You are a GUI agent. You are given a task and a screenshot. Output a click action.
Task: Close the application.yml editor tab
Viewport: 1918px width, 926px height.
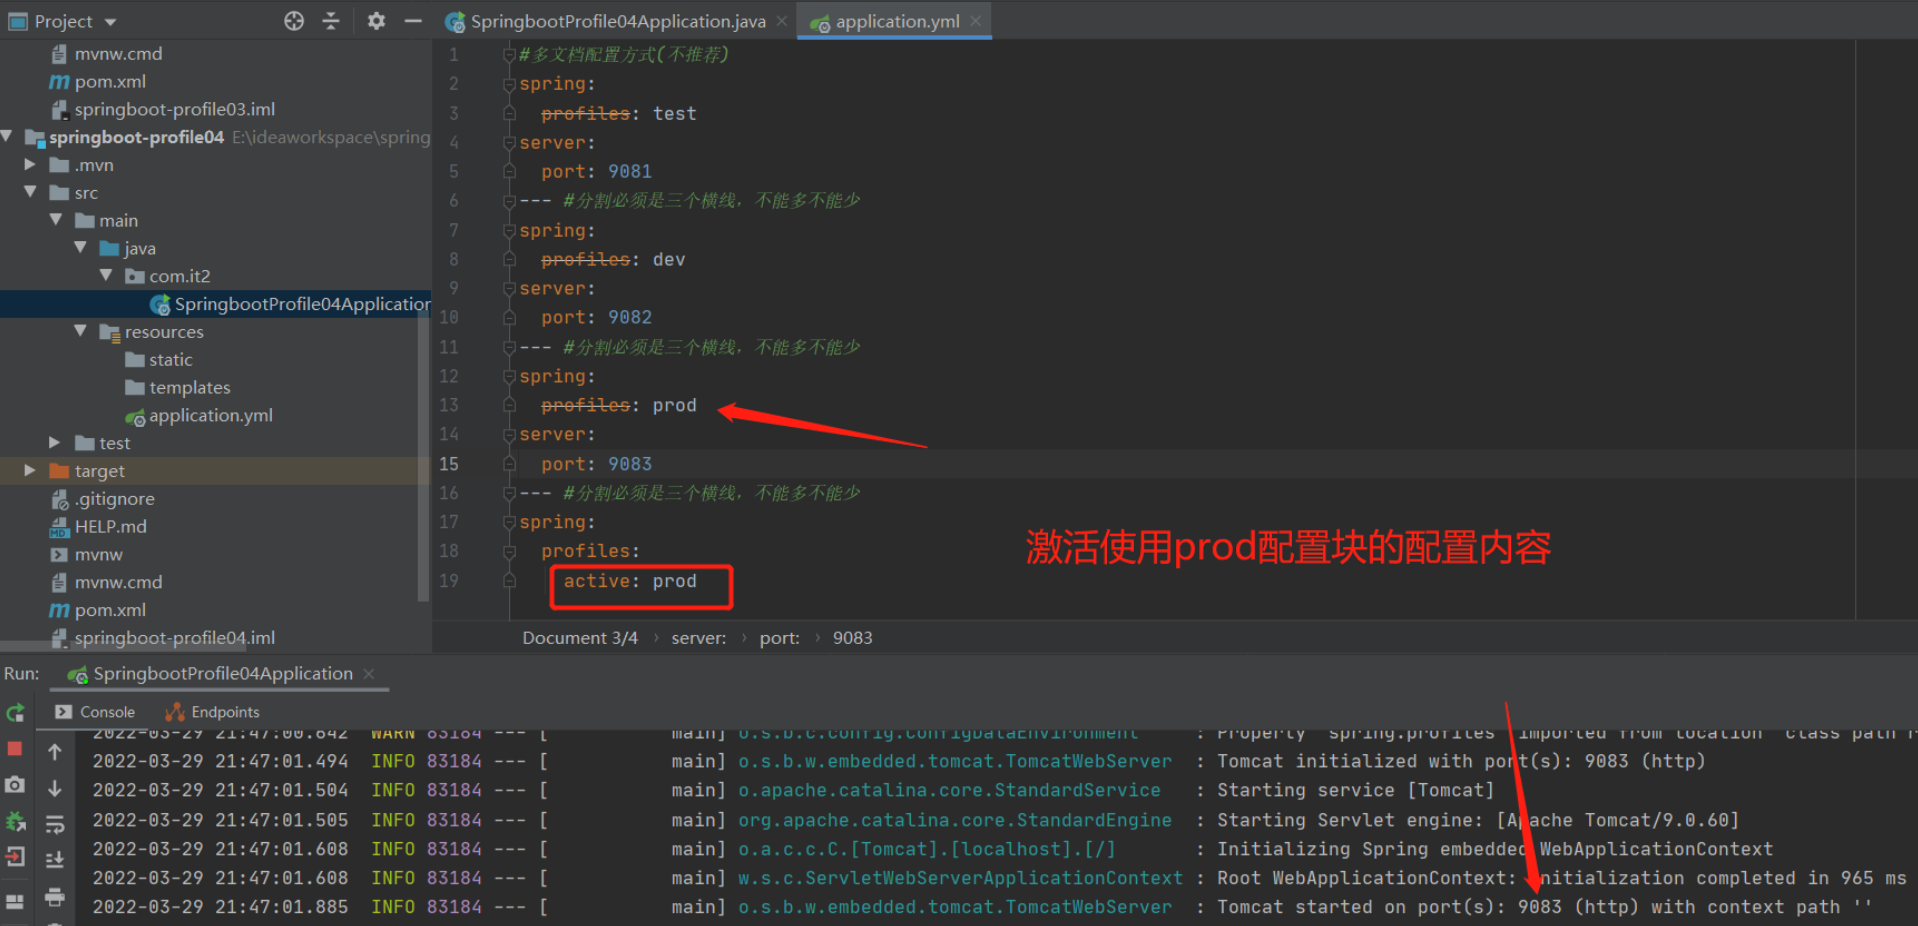click(976, 21)
